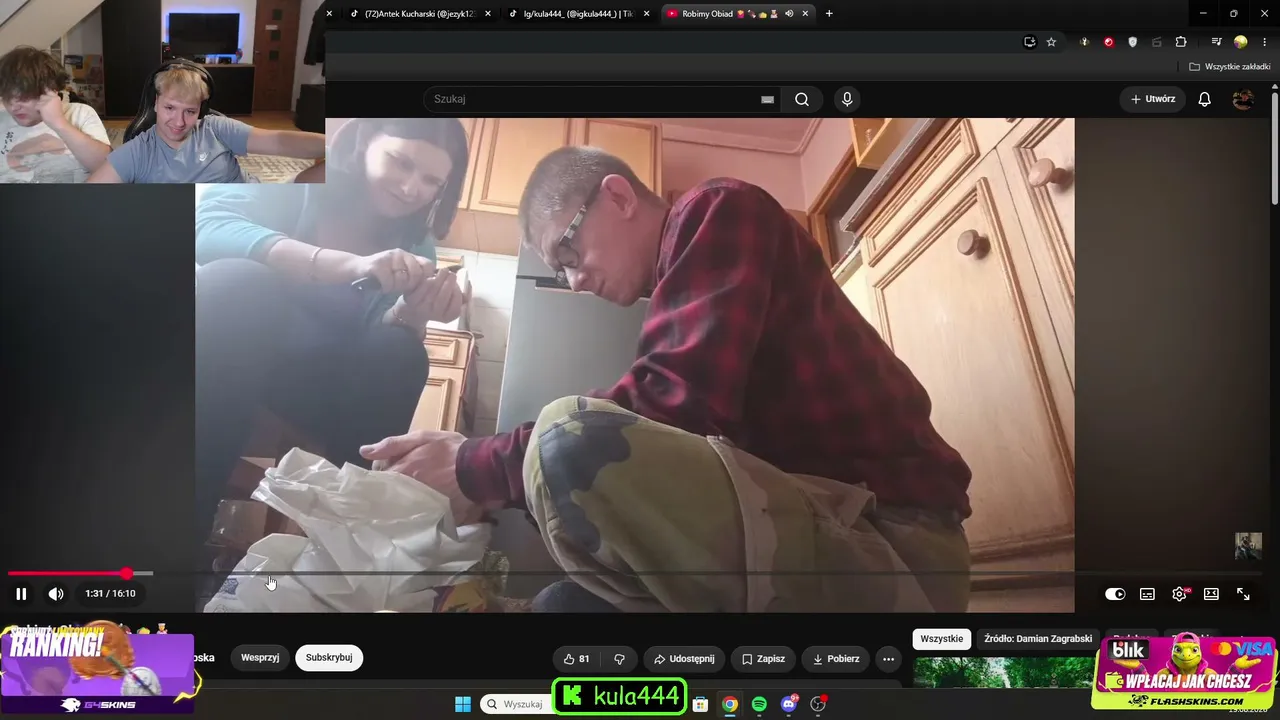
Task: Open the Wszystkie zakładki bookmarks folder
Action: (1229, 67)
